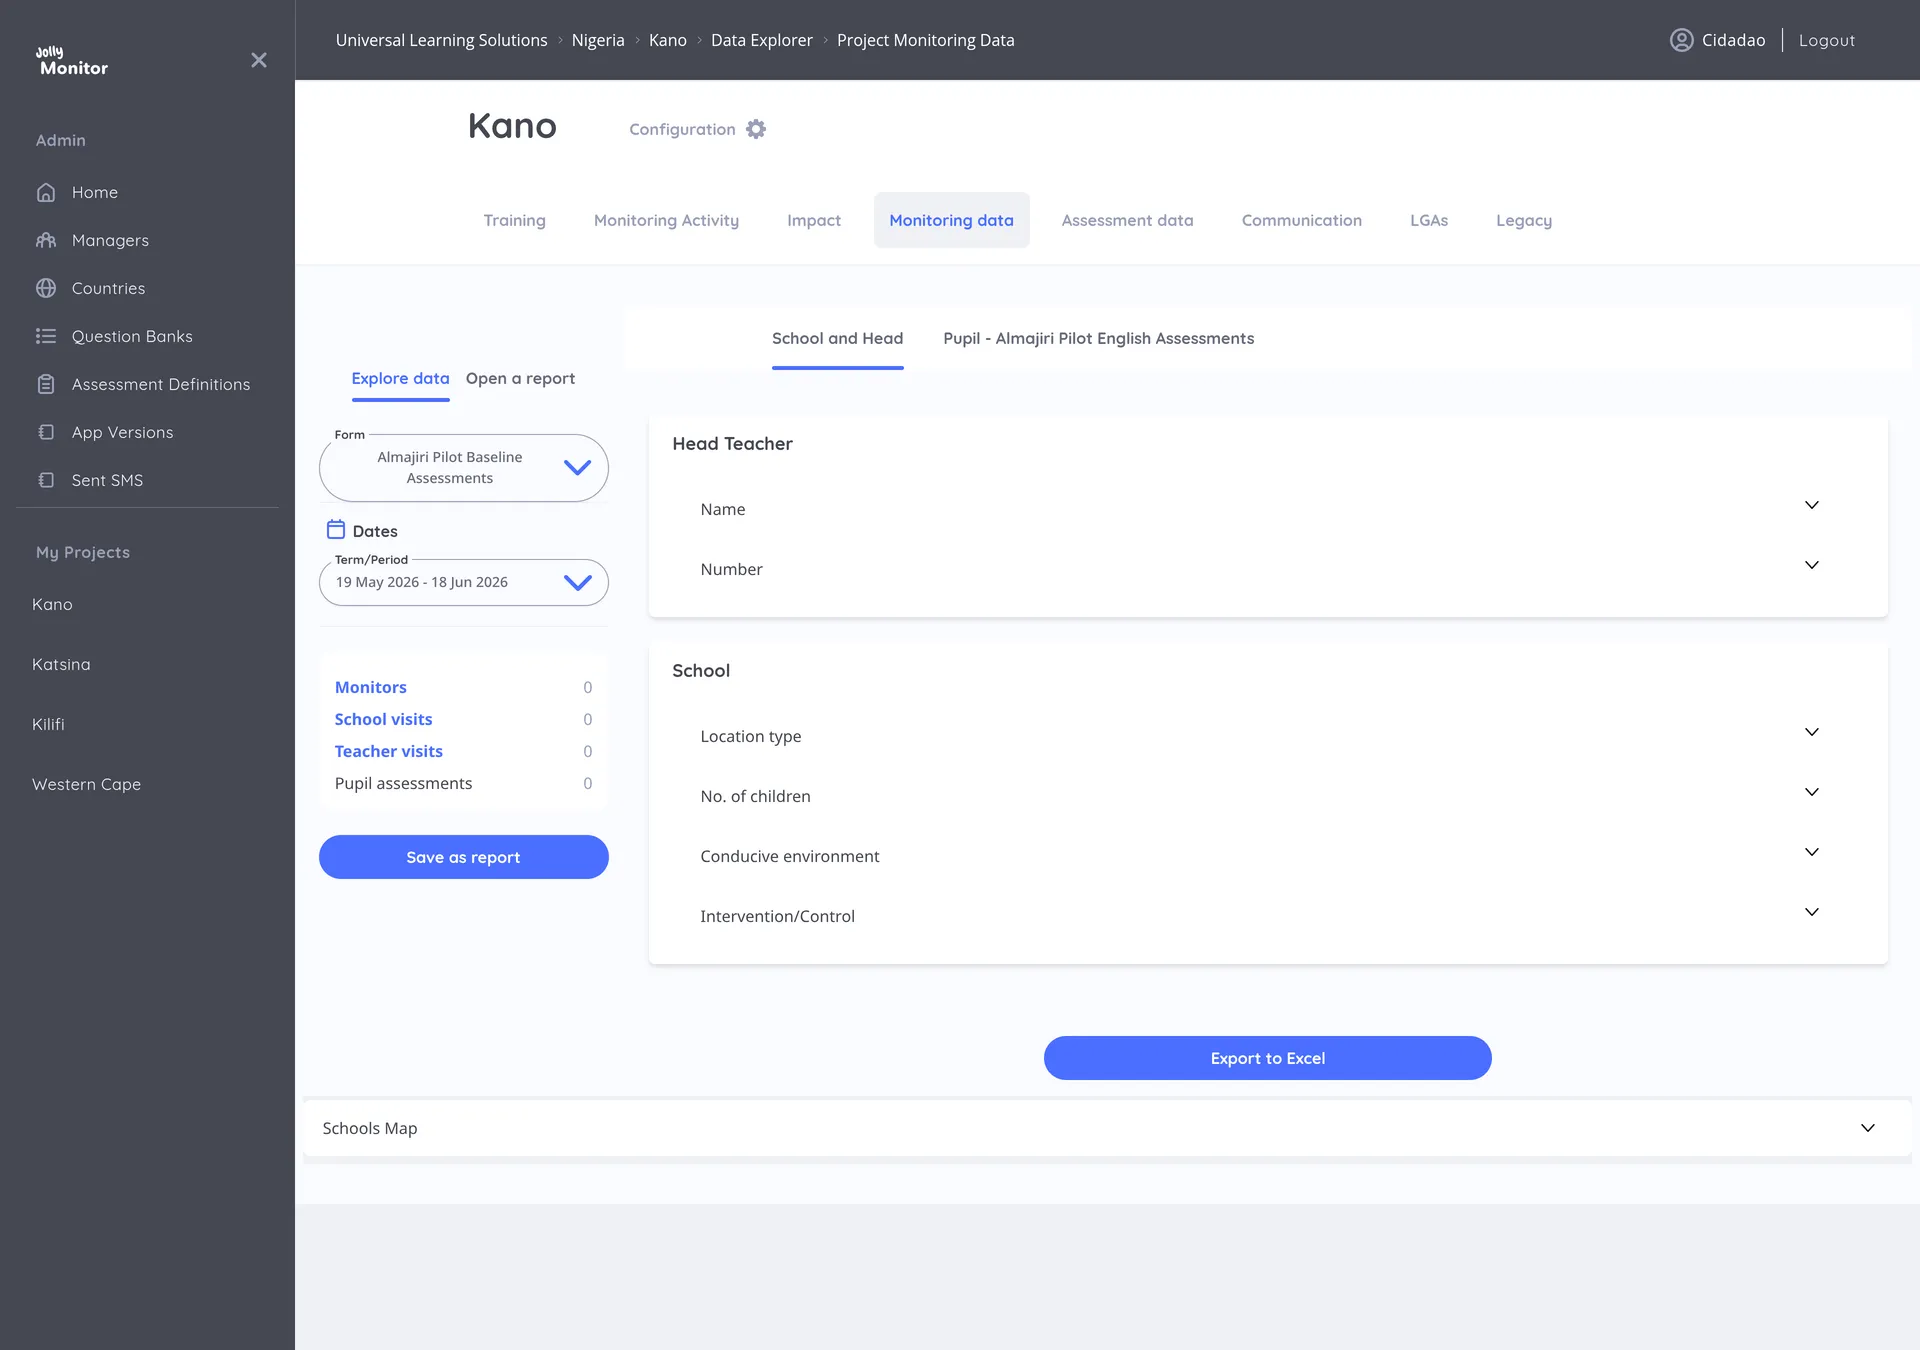Click Universal Learning Solutions breadcrumb
1920x1350 pixels.
point(441,40)
